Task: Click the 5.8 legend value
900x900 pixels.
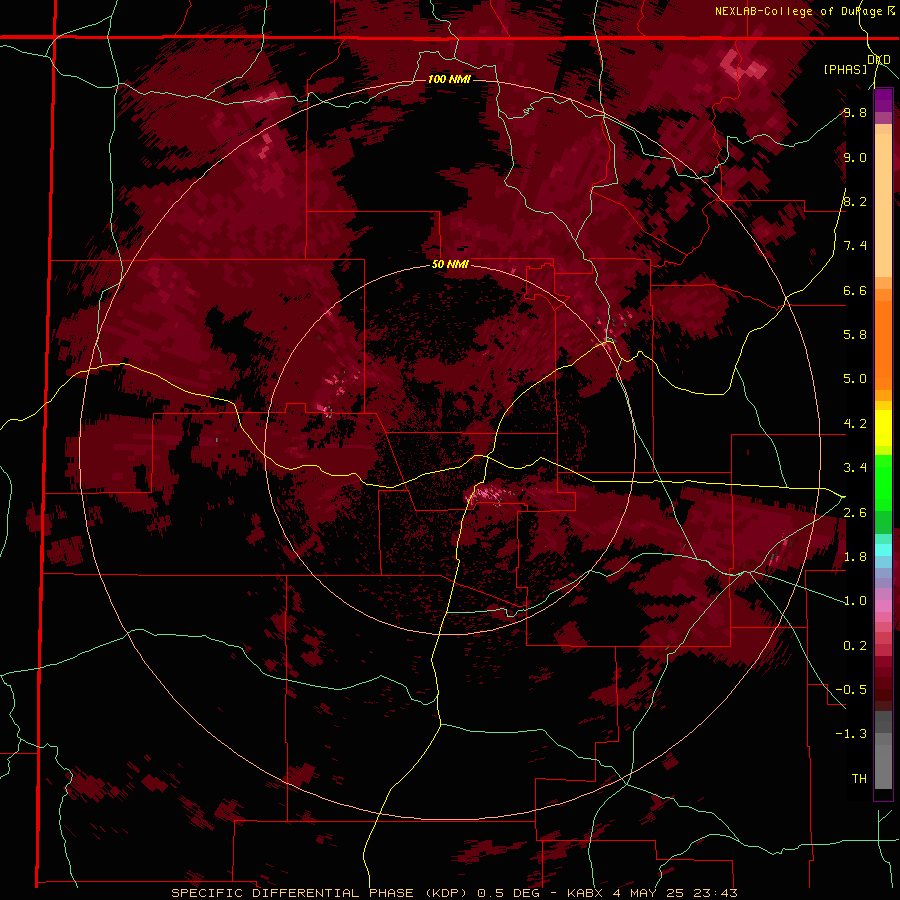Action: coord(855,335)
